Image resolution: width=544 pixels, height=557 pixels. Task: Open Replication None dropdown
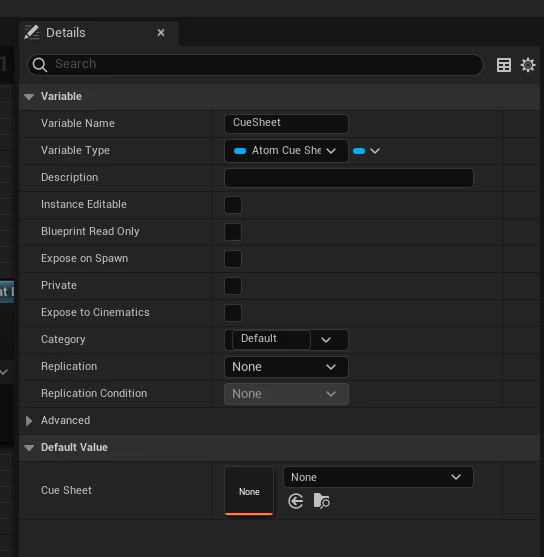point(286,367)
